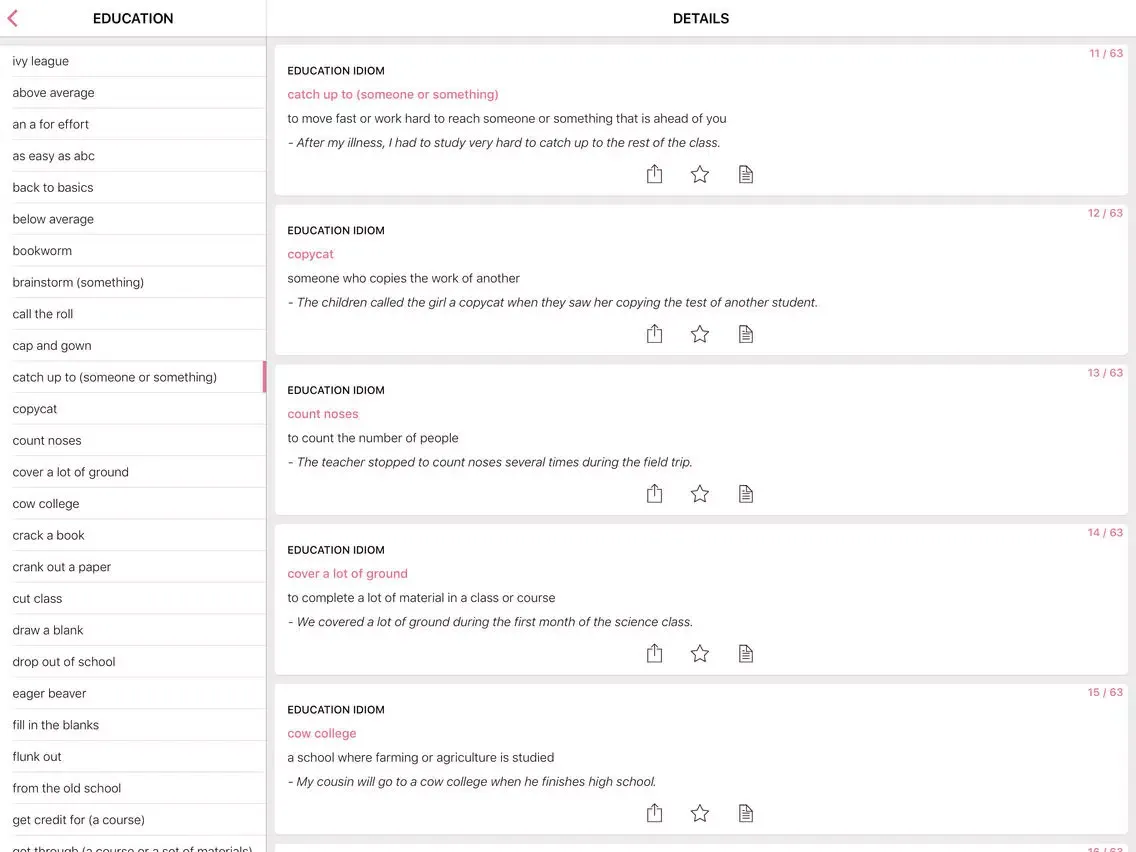1136x852 pixels.
Task: Open 'an a for effort' list entry
Action: point(133,124)
